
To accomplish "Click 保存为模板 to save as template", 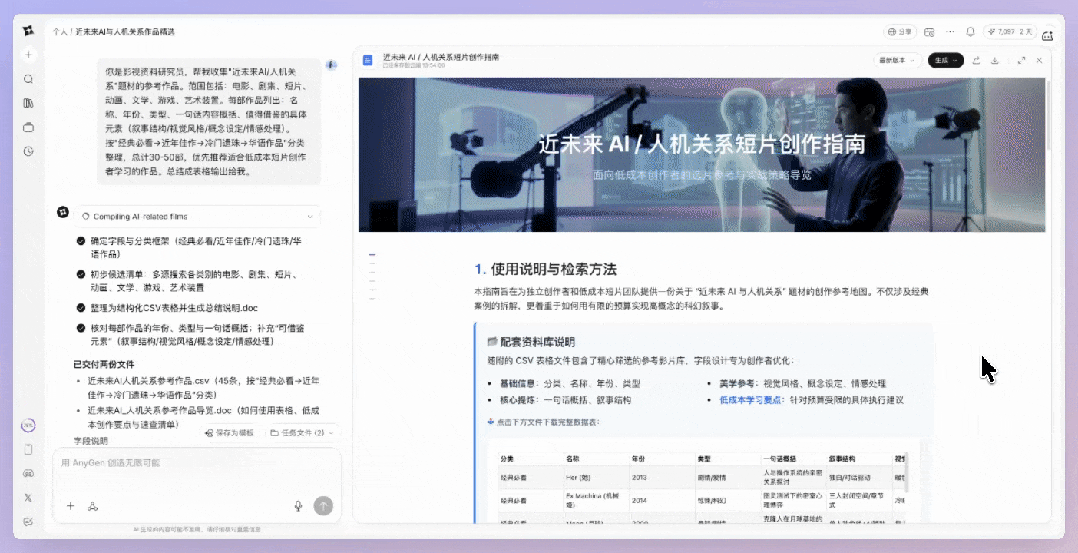I will (230, 433).
